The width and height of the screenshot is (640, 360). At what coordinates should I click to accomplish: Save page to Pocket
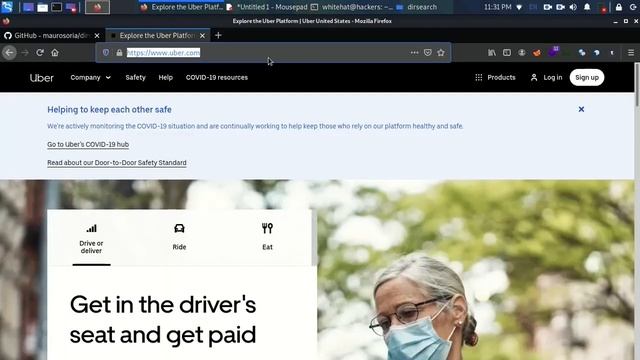[x=428, y=53]
